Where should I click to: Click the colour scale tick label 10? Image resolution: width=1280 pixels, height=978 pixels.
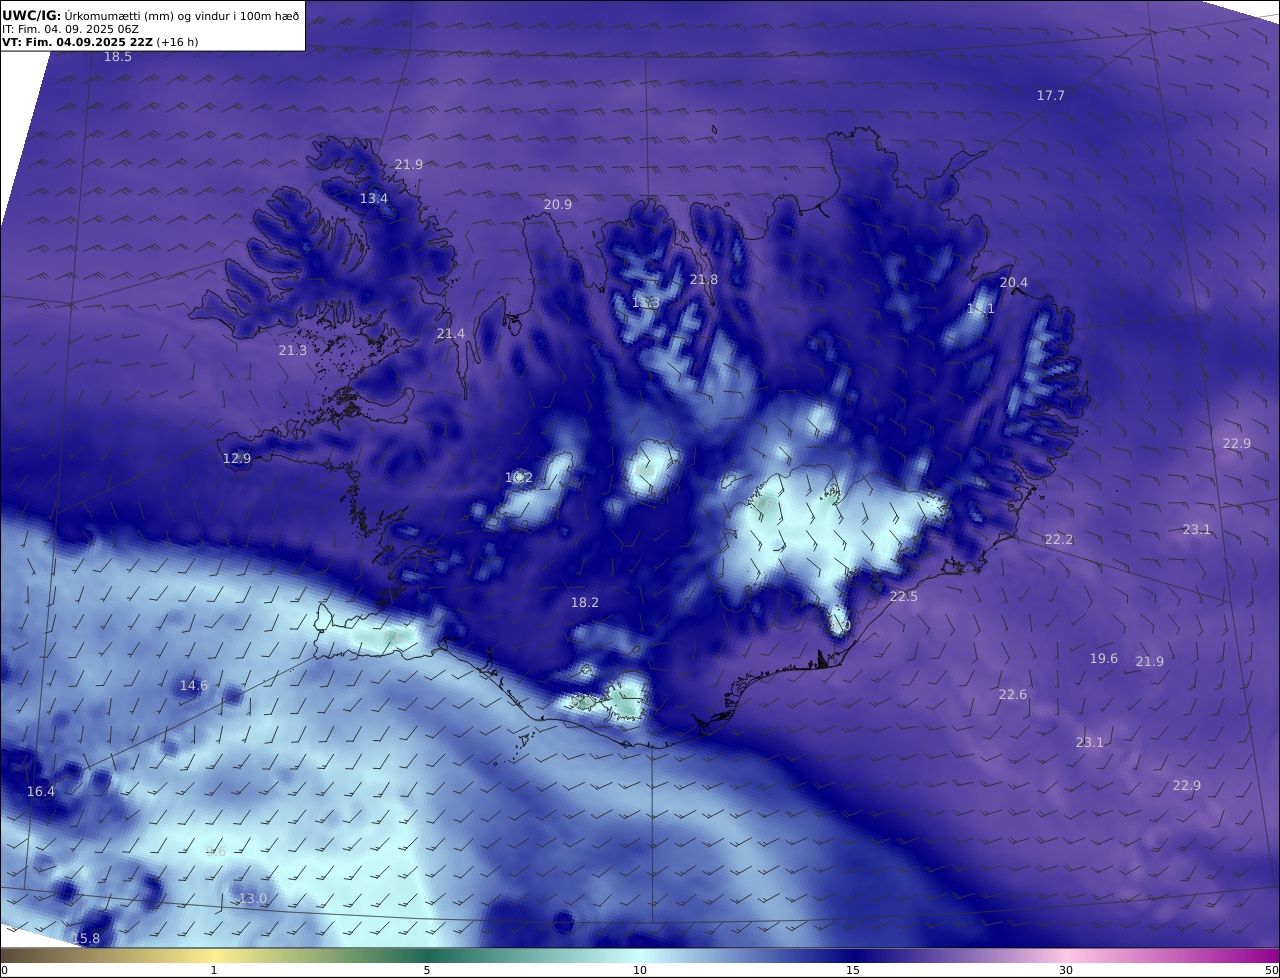[640, 970]
